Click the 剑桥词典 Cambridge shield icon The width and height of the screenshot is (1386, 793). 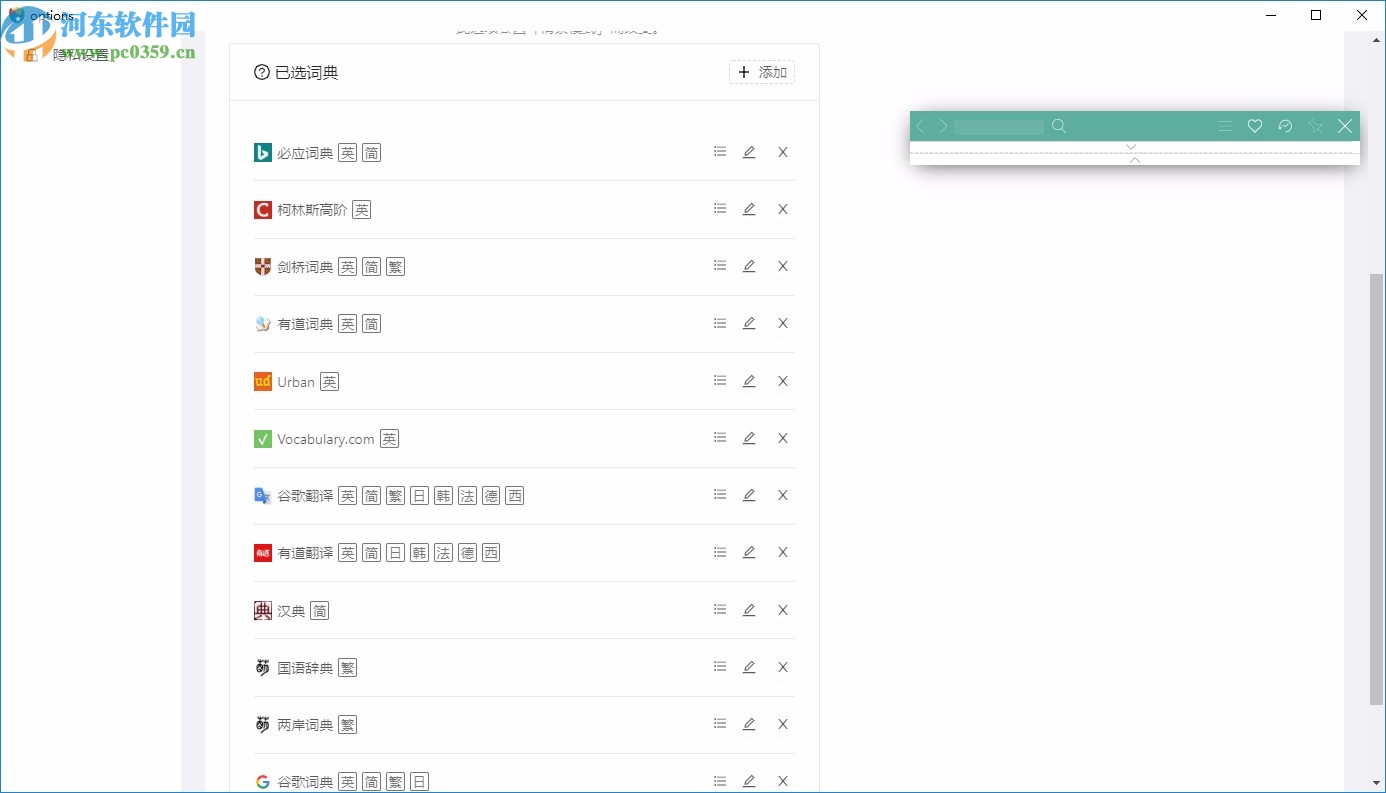click(x=262, y=266)
